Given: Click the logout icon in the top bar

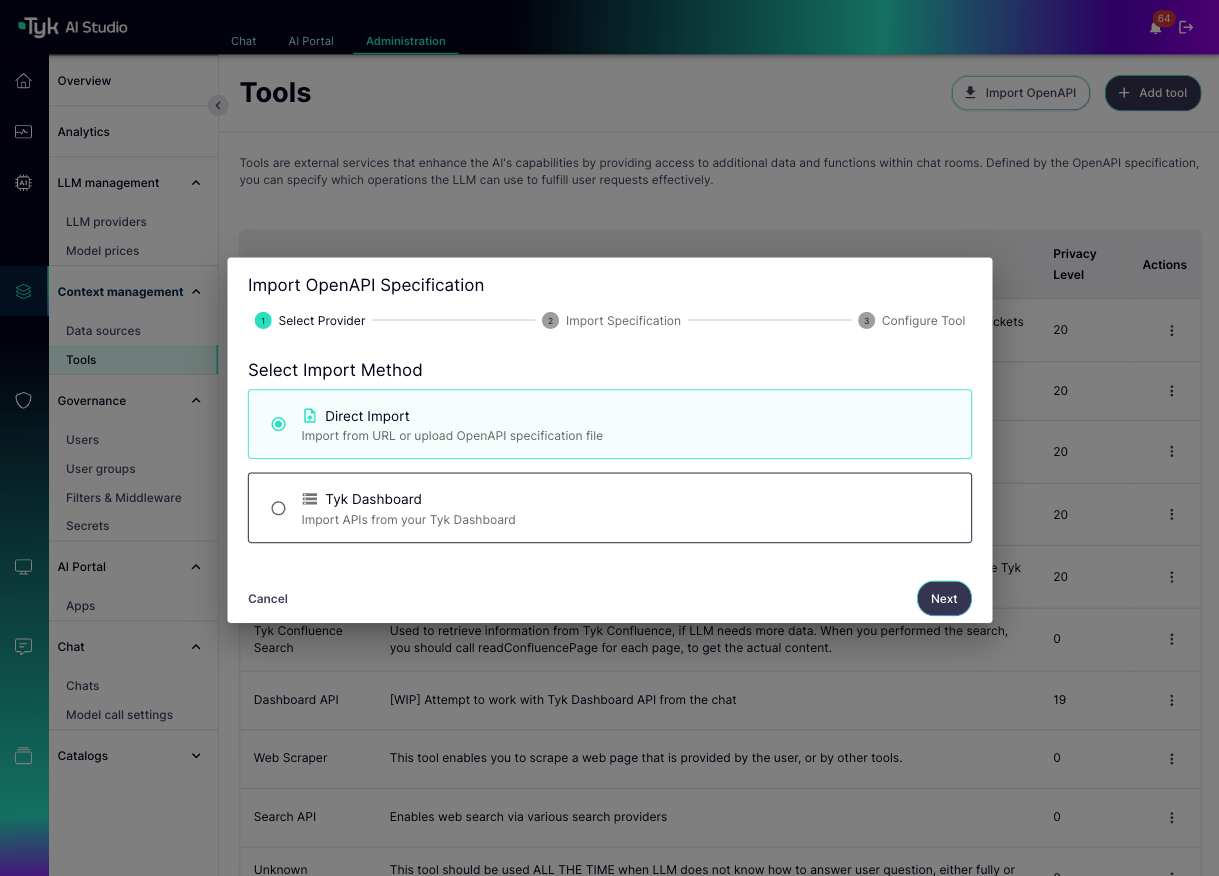Looking at the screenshot, I should pyautogui.click(x=1186, y=27).
